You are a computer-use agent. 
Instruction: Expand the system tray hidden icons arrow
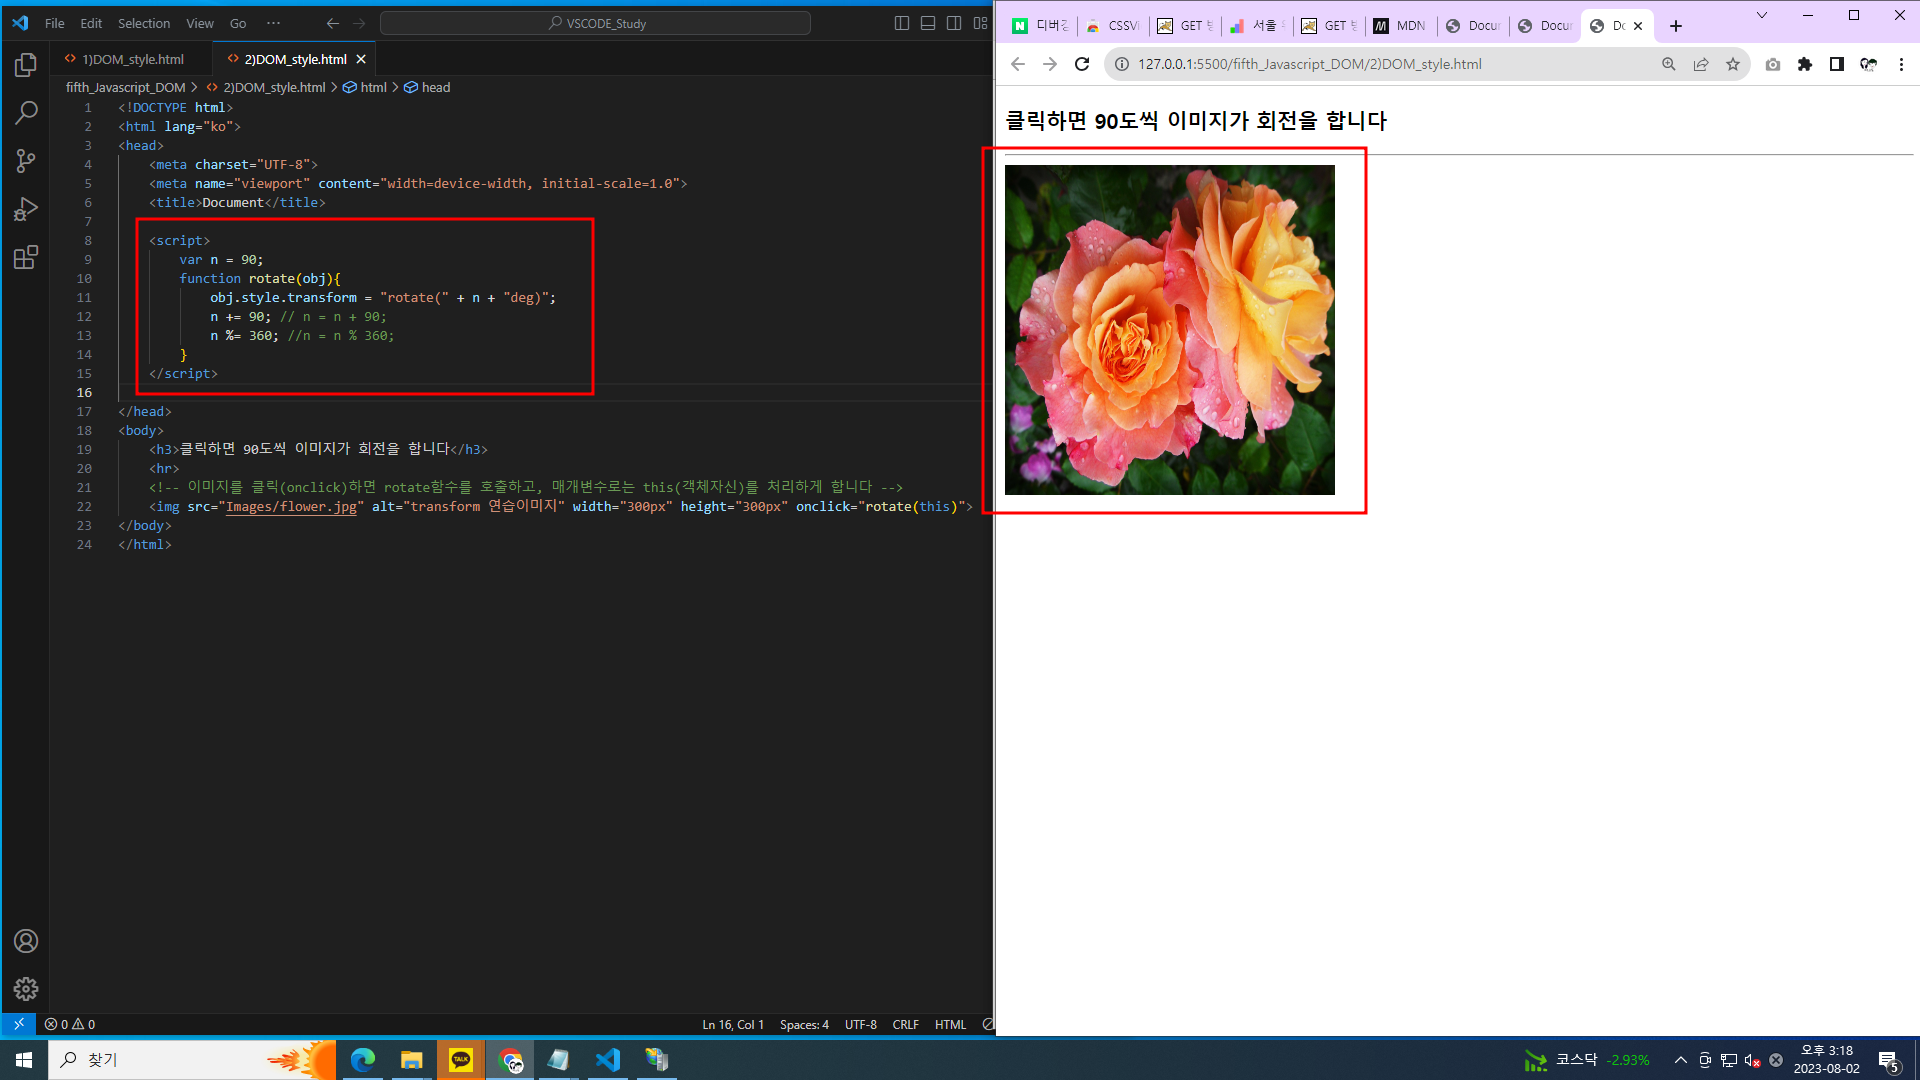tap(1680, 1060)
